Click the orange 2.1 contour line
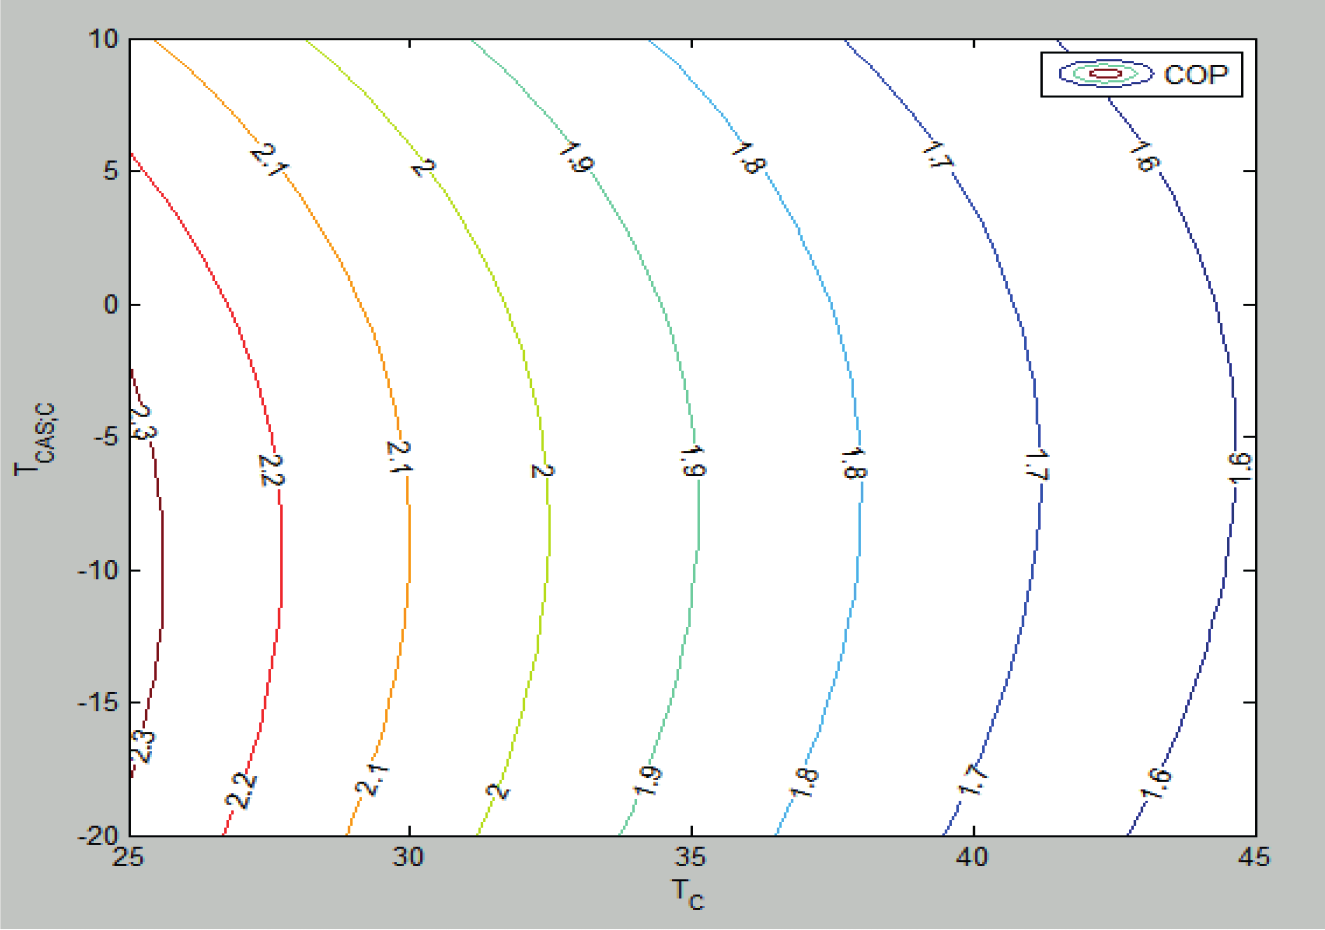The width and height of the screenshot is (1325, 930). [x=409, y=570]
